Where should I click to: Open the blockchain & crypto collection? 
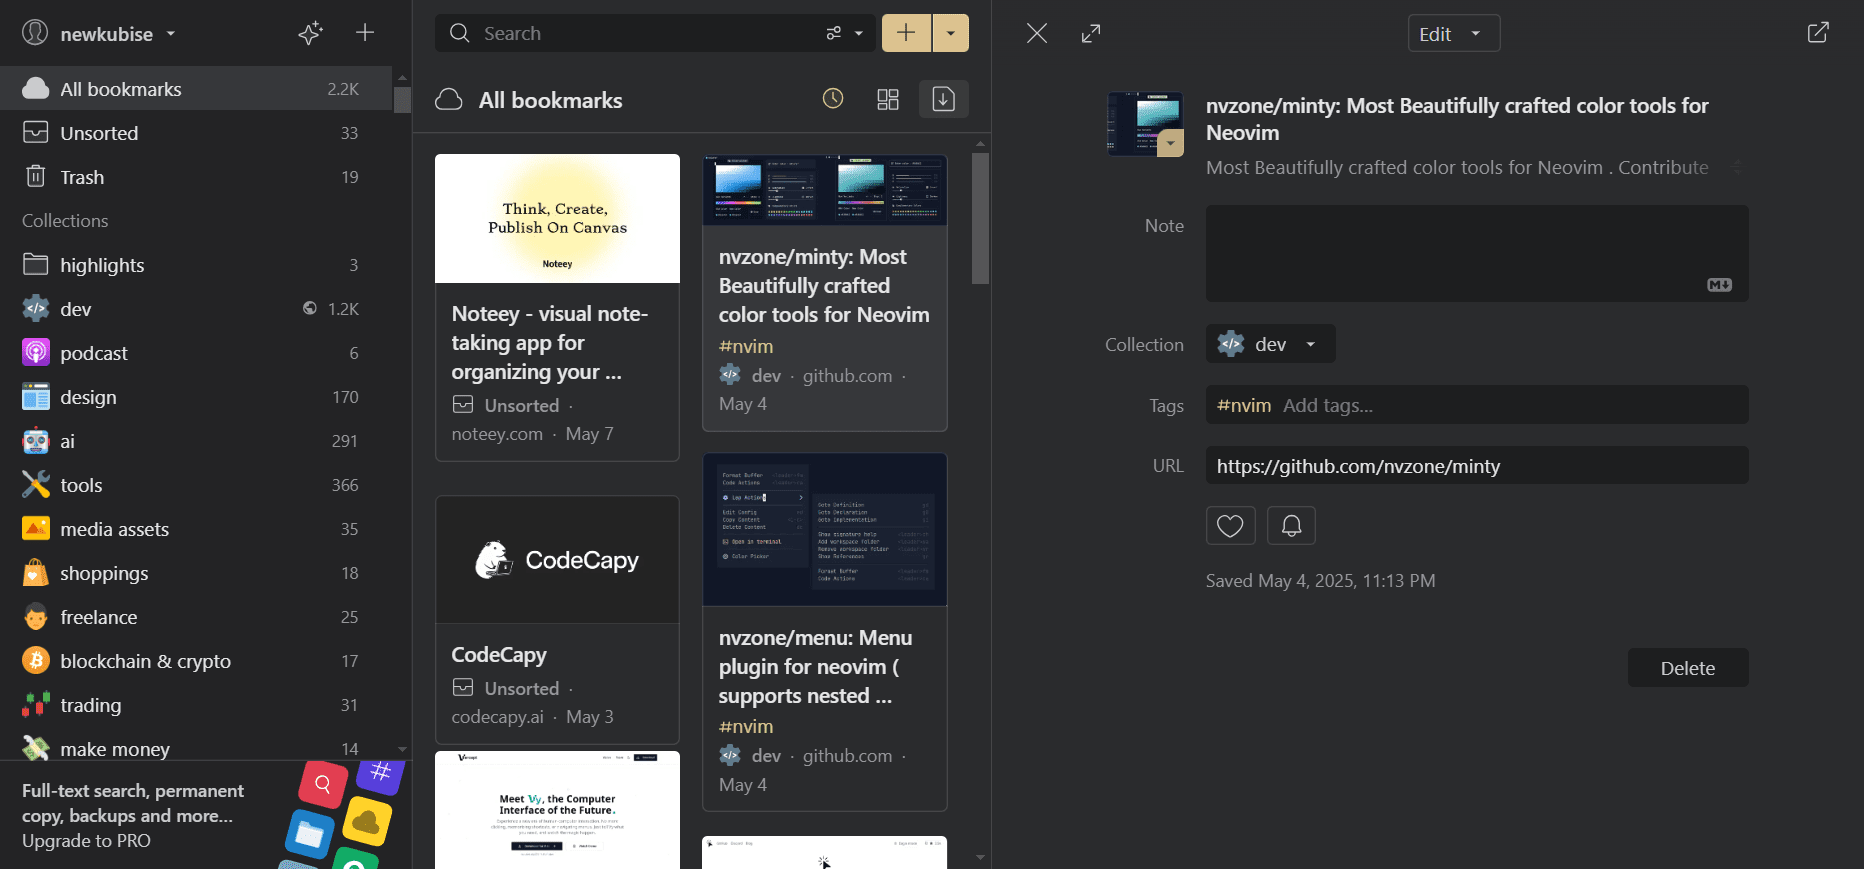[x=196, y=661]
